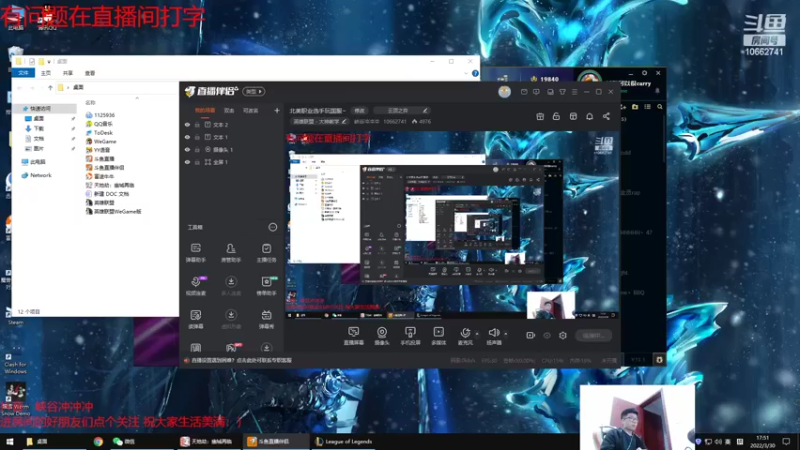
Task: Lock the 摄像头 1 source
Action: coord(197,149)
